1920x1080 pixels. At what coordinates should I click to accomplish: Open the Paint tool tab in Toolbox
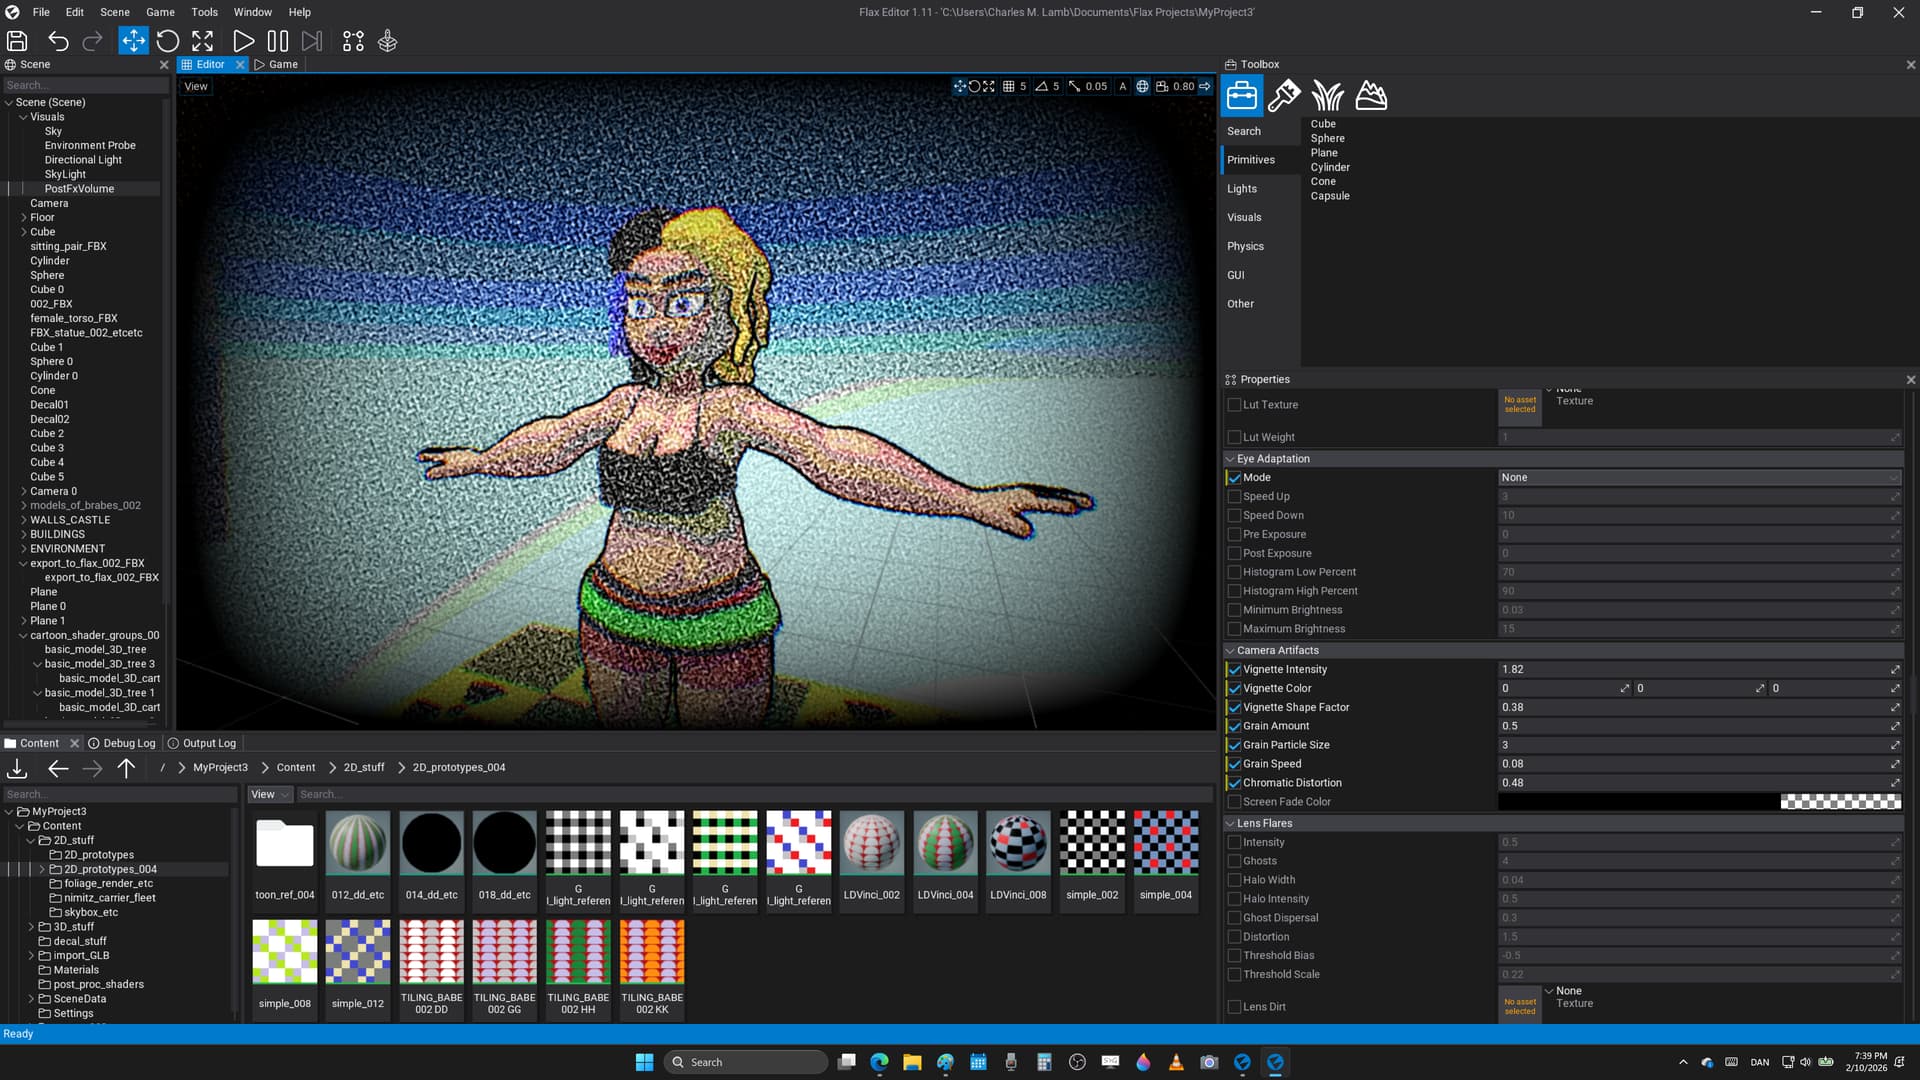[1284, 96]
